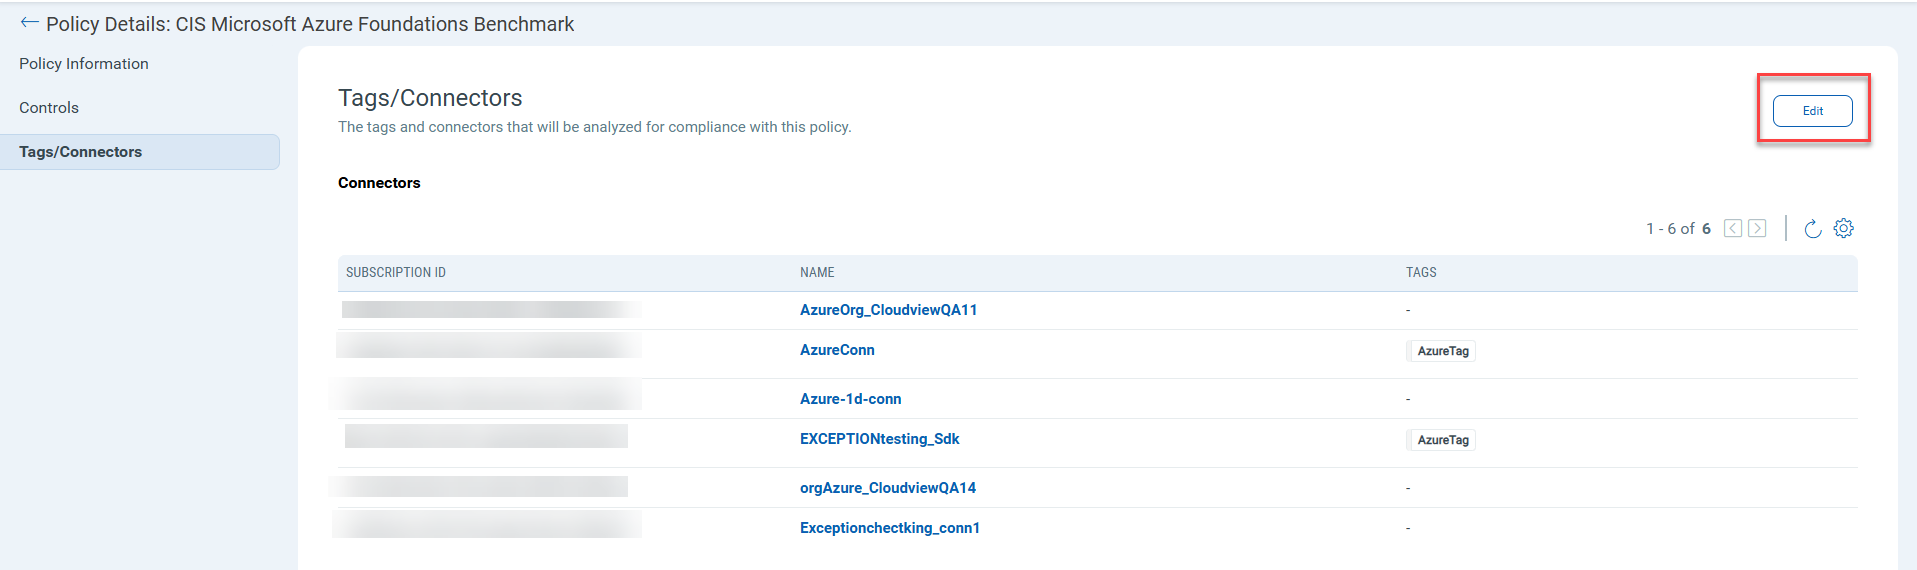
Task: Open AzureOrg_CloudviewQA11 connector
Action: 888,310
